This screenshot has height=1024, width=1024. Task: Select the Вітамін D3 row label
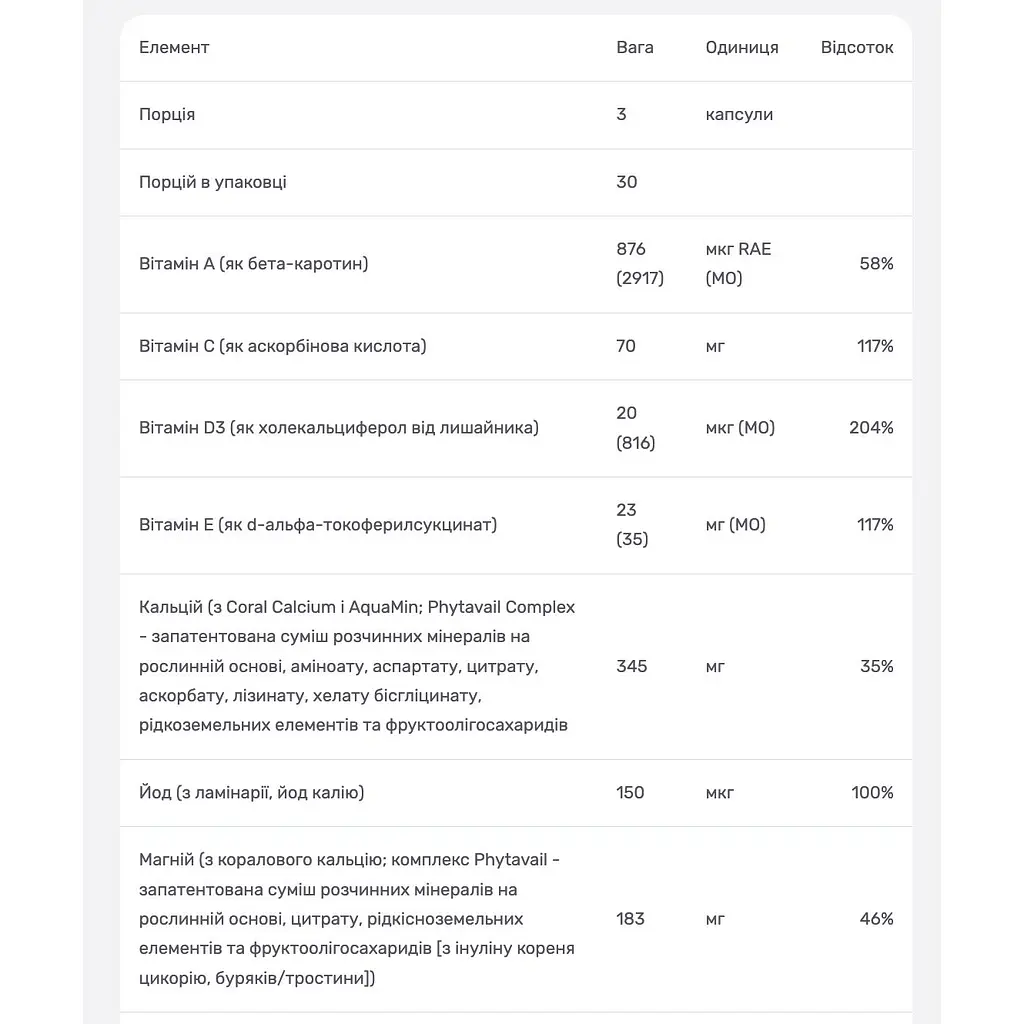click(x=338, y=428)
